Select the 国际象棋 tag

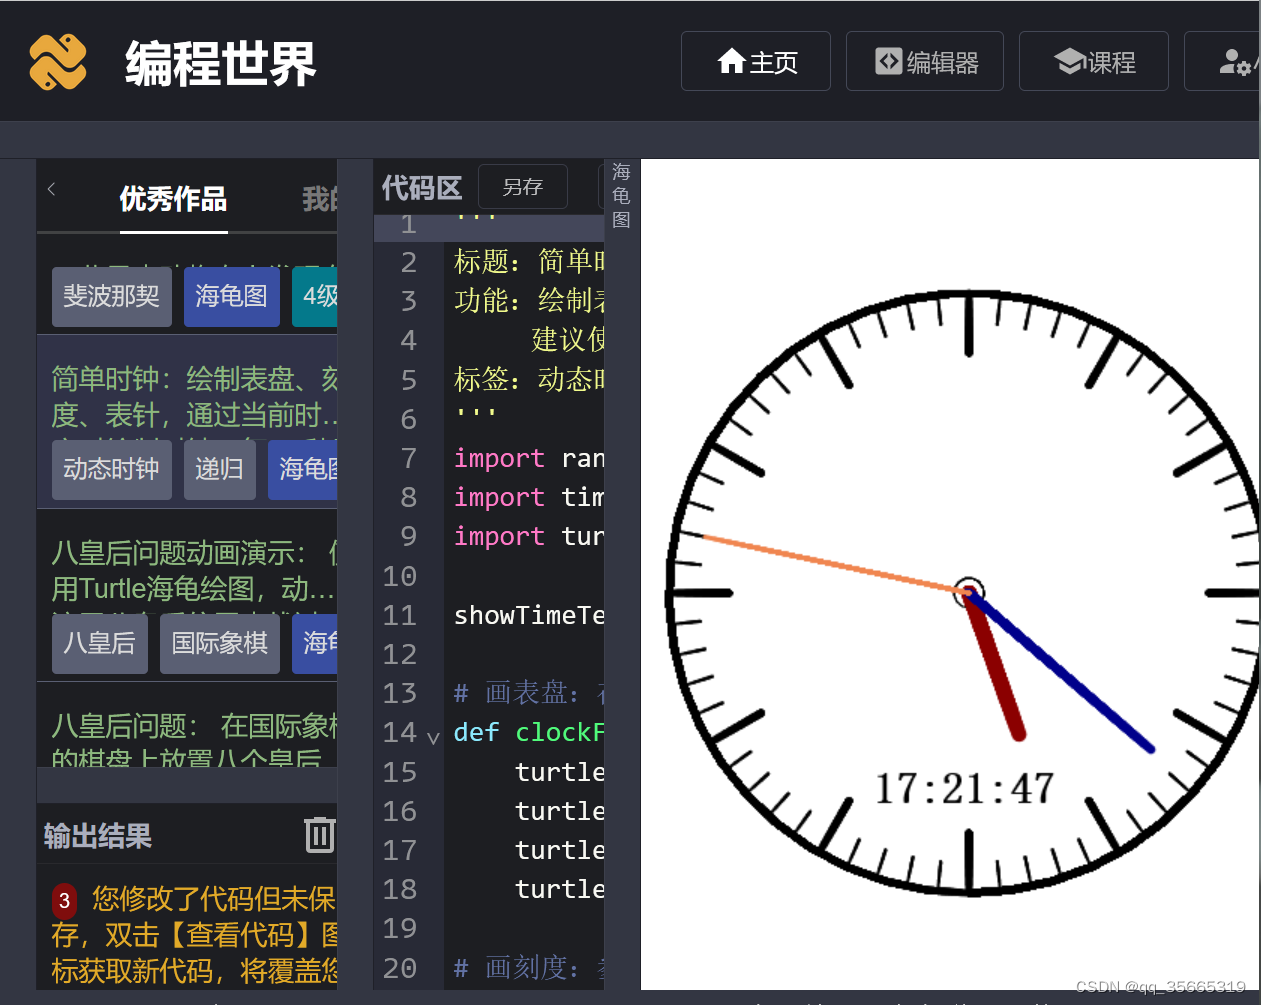tap(220, 643)
